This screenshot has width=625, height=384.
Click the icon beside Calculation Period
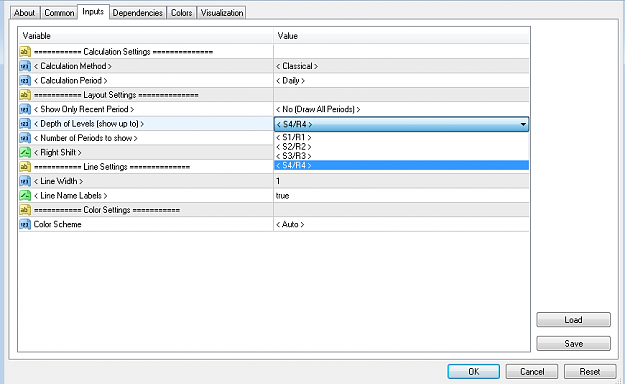25,80
